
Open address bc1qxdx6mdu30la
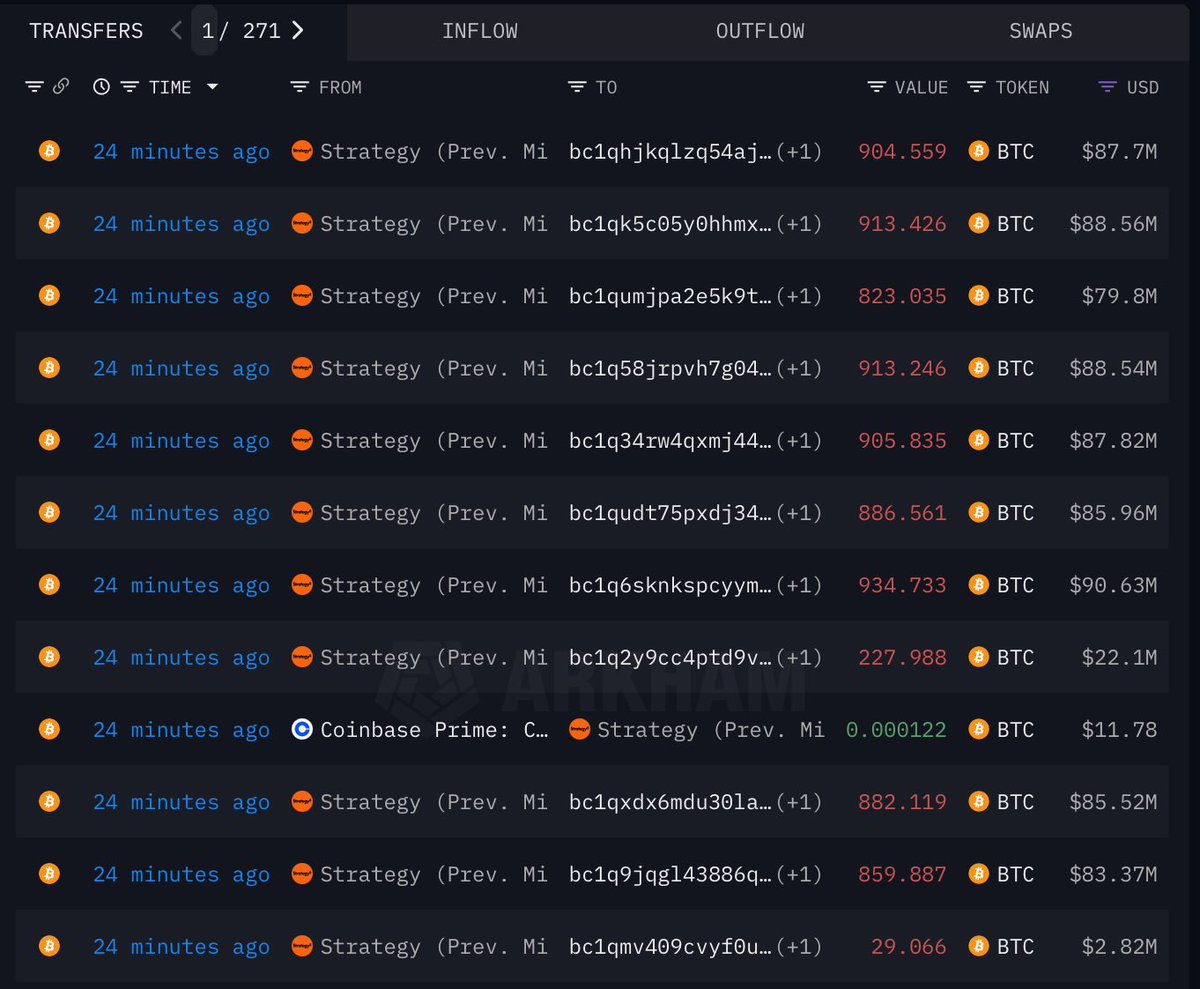(x=670, y=802)
